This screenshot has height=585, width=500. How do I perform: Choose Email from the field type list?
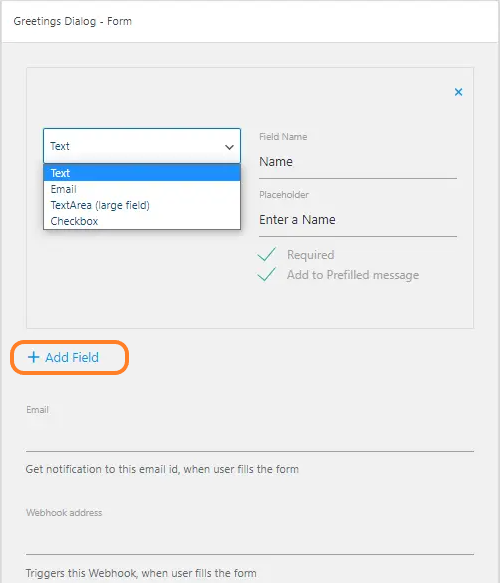(142, 189)
